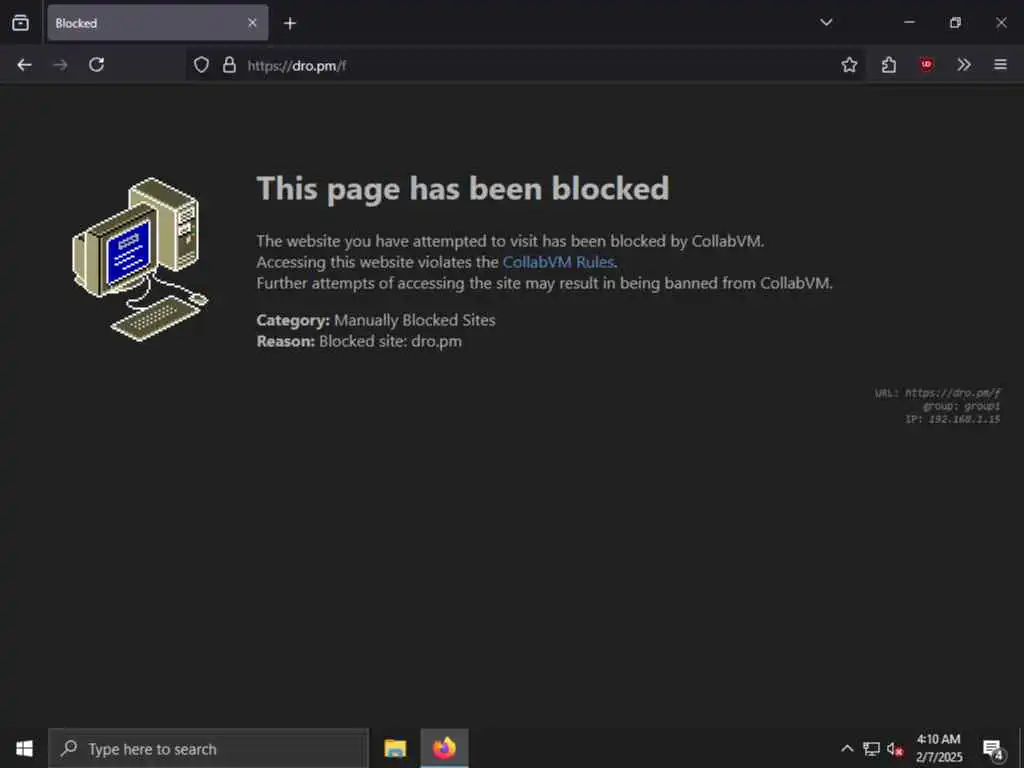The image size is (1024, 768).
Task: Close the Blocked tab
Action: point(252,23)
